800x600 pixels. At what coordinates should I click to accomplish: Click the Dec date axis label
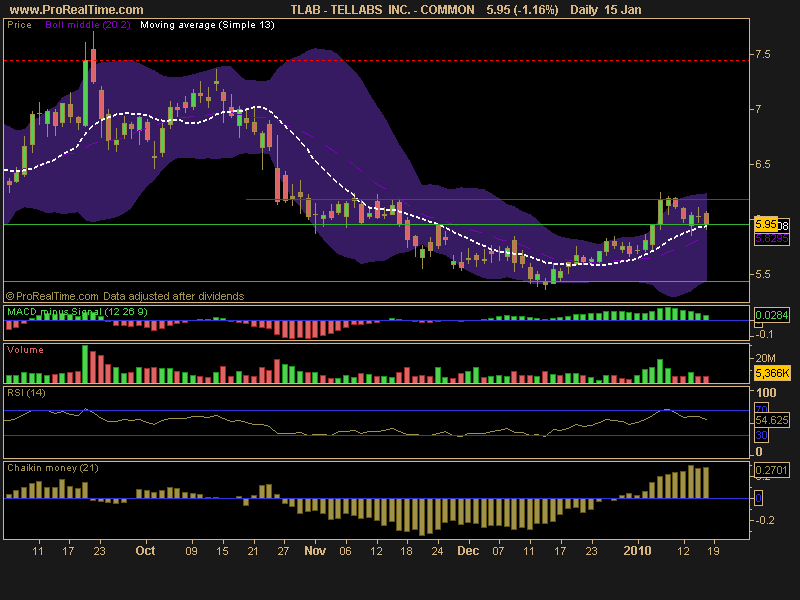coord(468,551)
